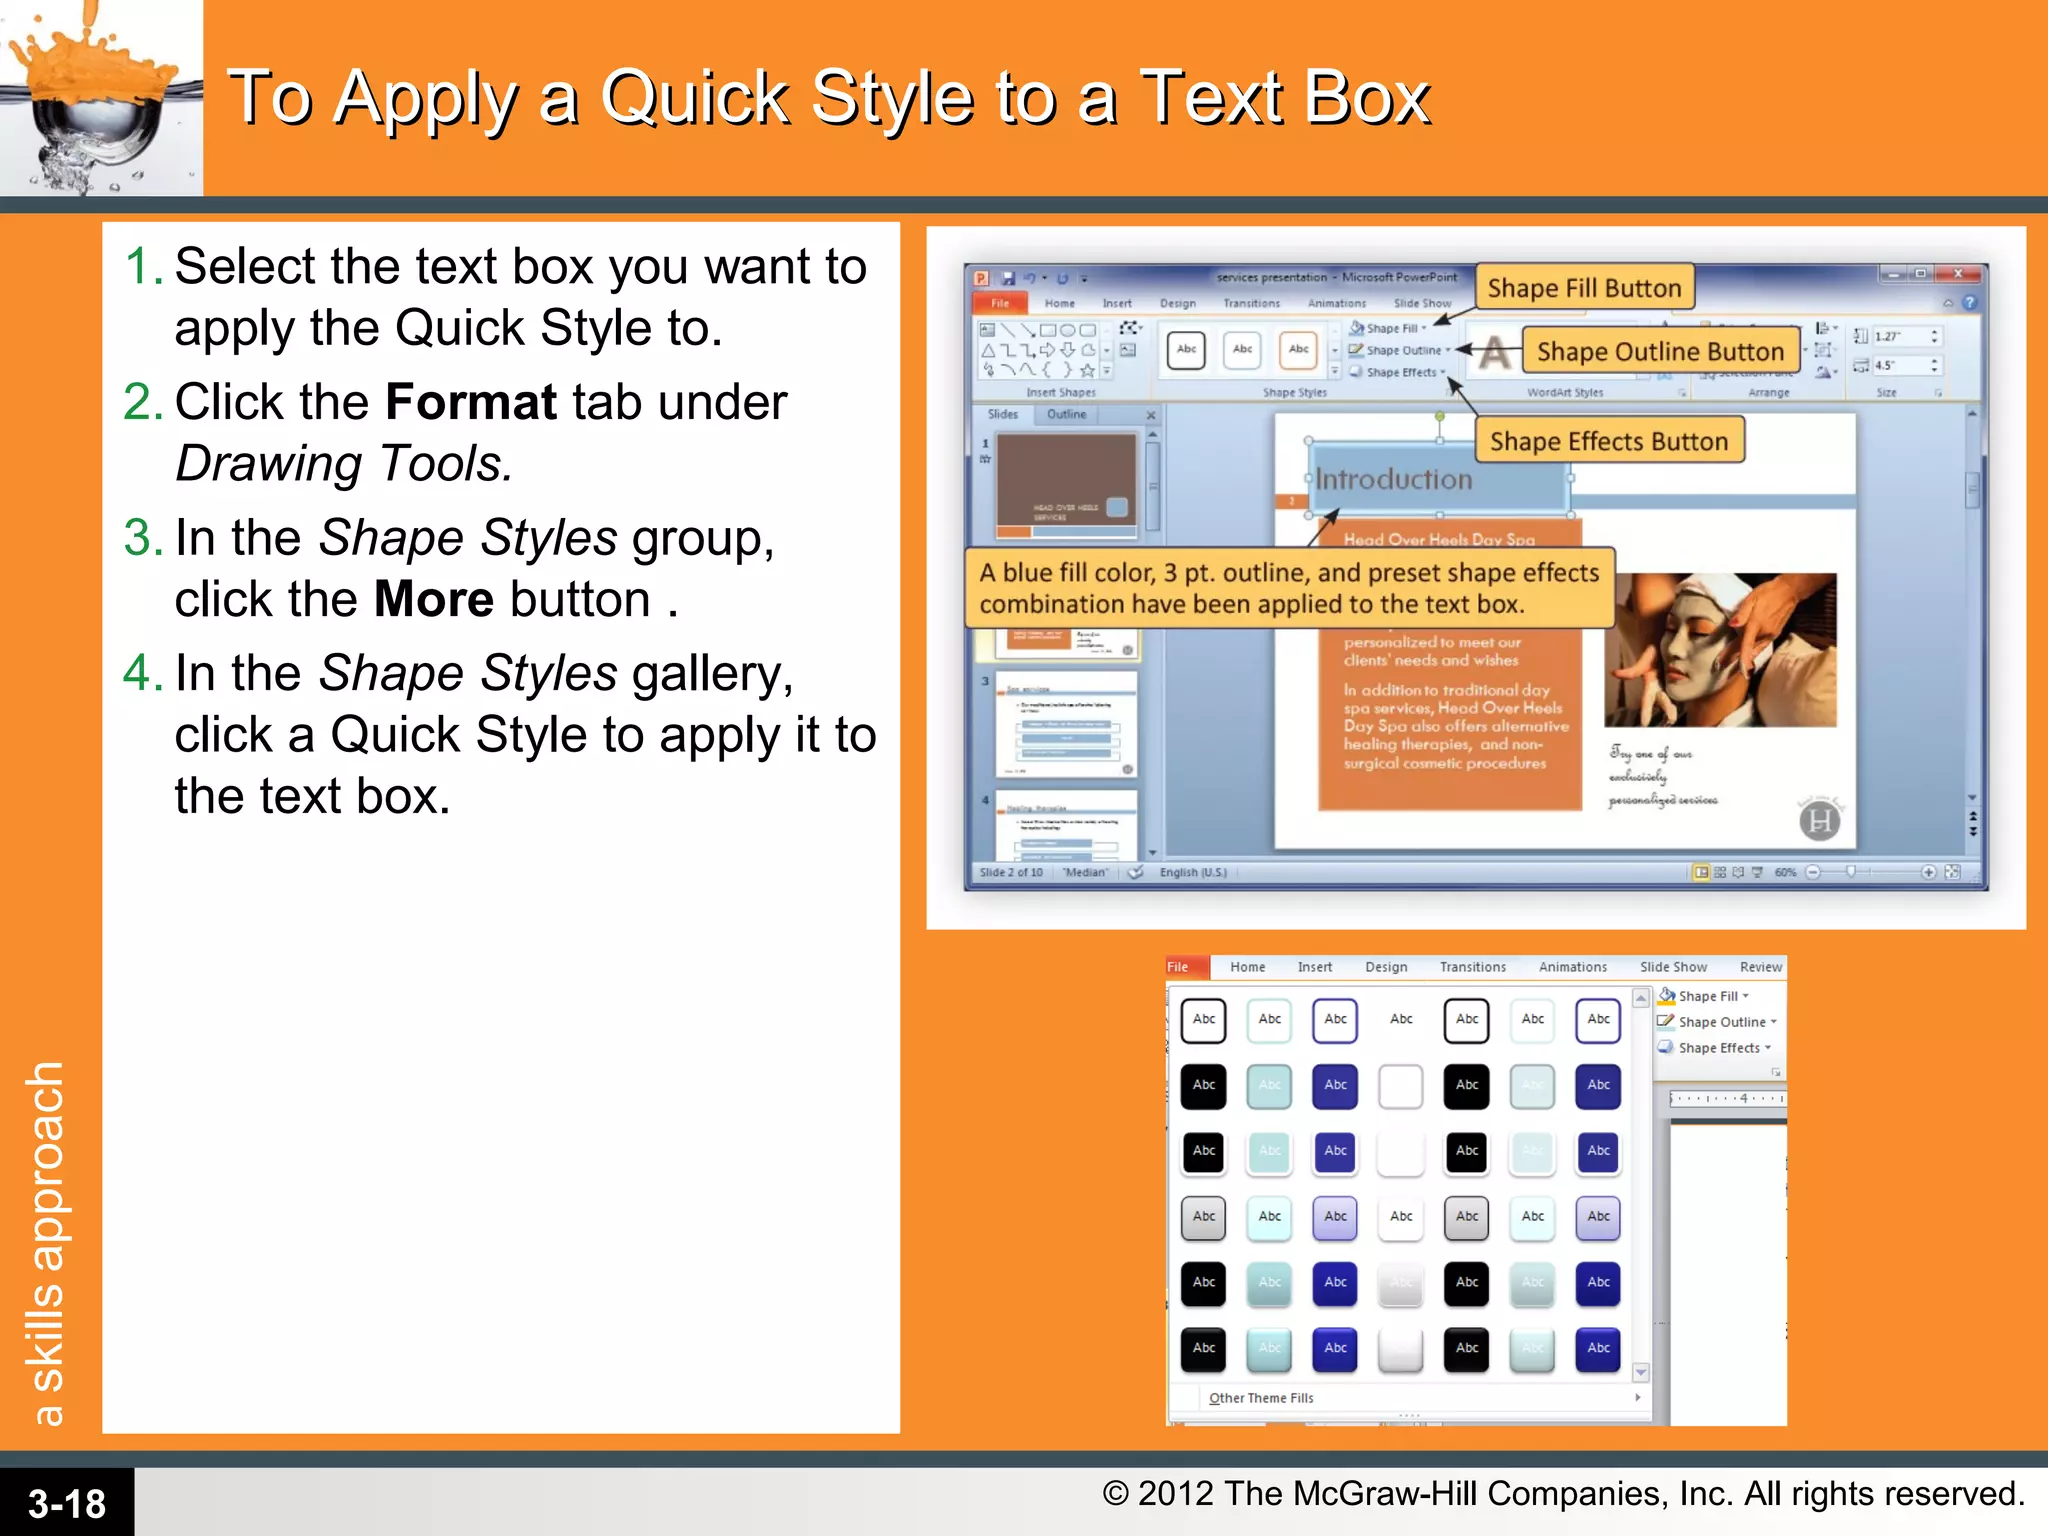Switch to Normal view using status bar toggle
Viewport: 2048px width, 1536px height.
1701,872
